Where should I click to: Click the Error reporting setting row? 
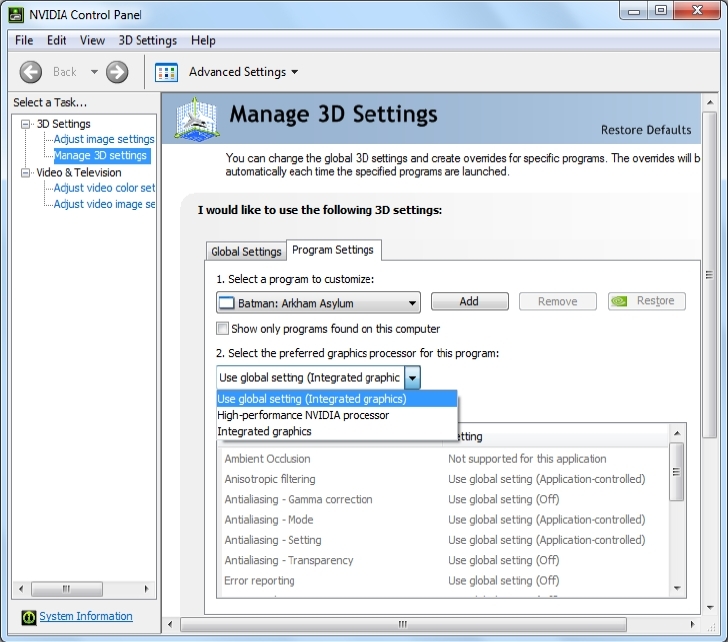[443, 581]
